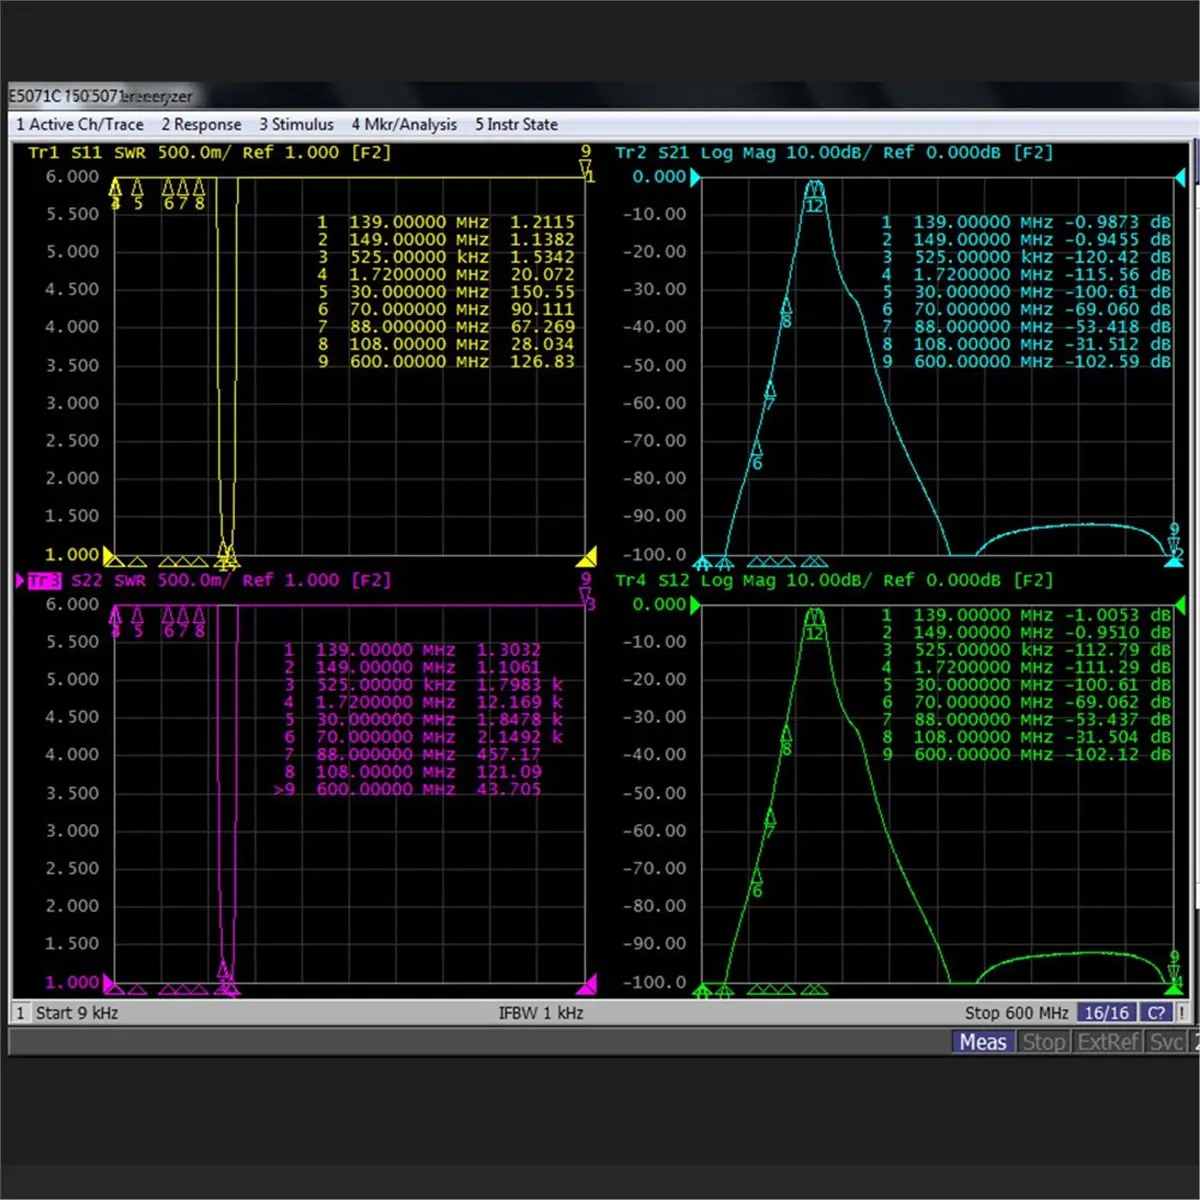
Task: Select marker 7 on the green S12 trace
Action: pyautogui.click(x=769, y=818)
